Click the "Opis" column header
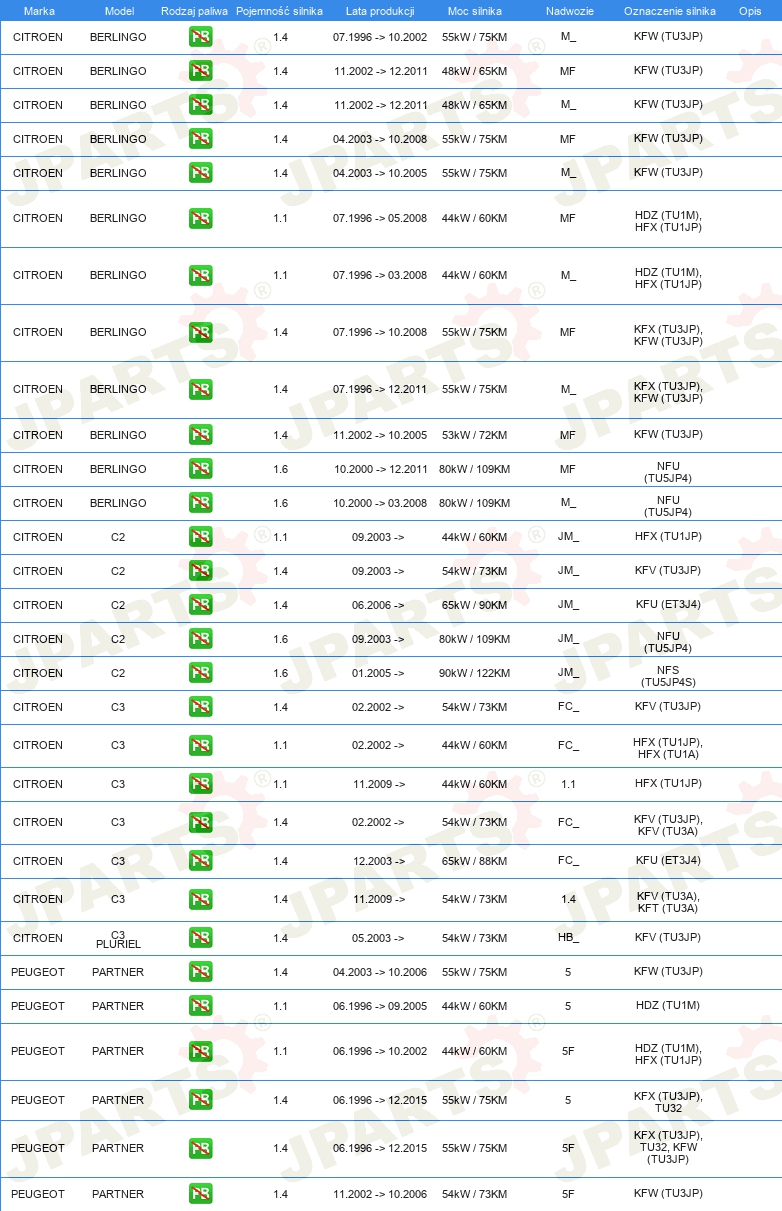782x1211 pixels. (x=750, y=11)
